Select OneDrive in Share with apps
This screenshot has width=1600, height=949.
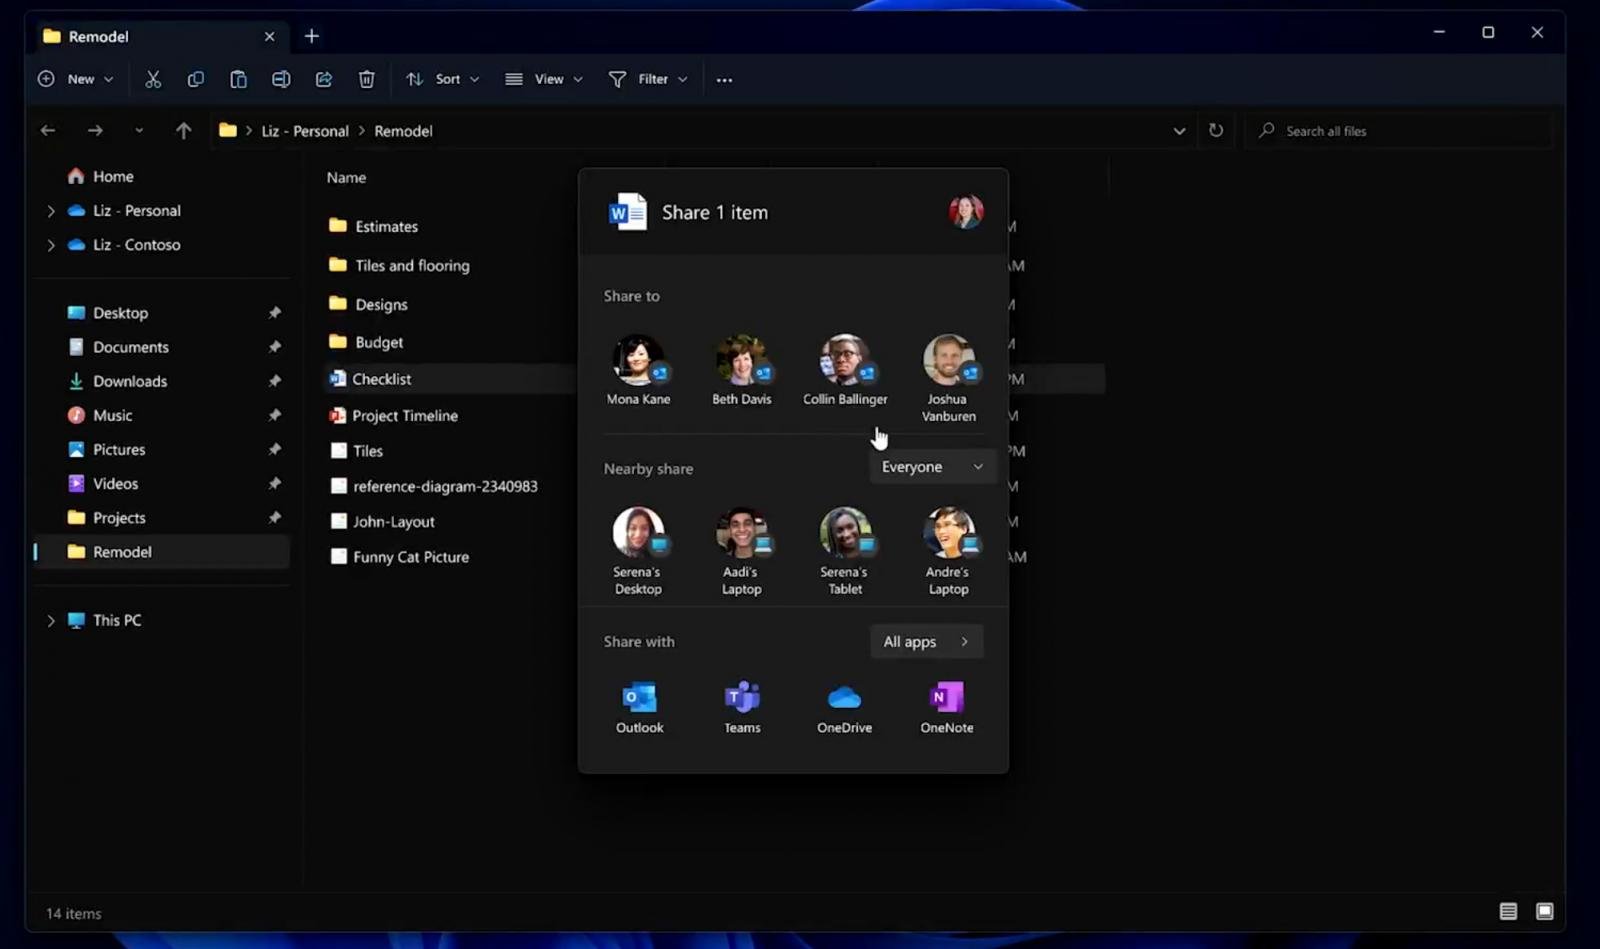coord(844,707)
